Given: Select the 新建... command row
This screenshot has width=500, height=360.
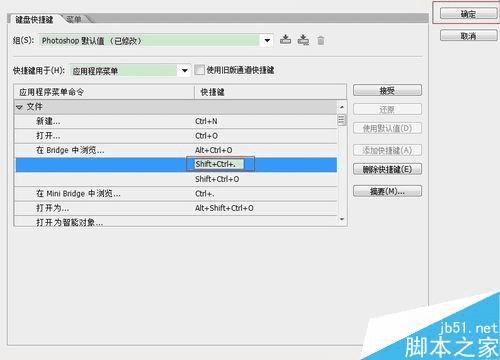Looking at the screenshot, I should (x=176, y=121).
